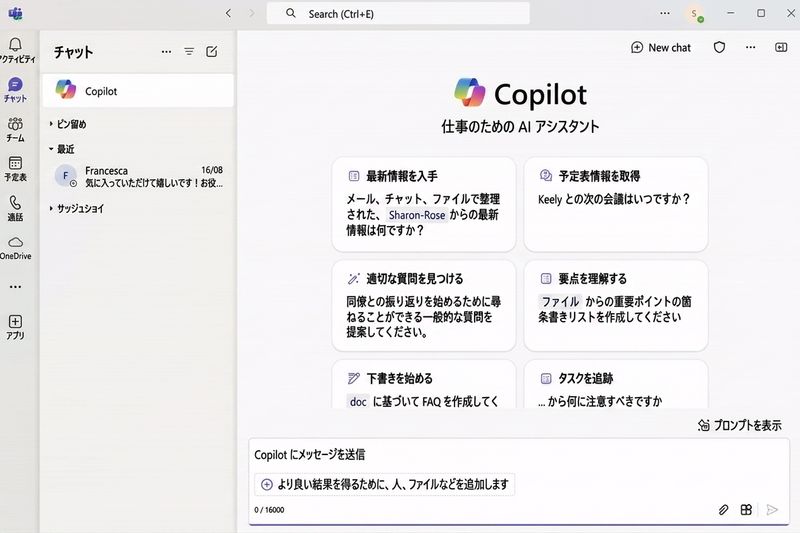Choose the 下書きを始める prompt card
Image resolution: width=800 pixels, height=533 pixels.
coord(423,384)
